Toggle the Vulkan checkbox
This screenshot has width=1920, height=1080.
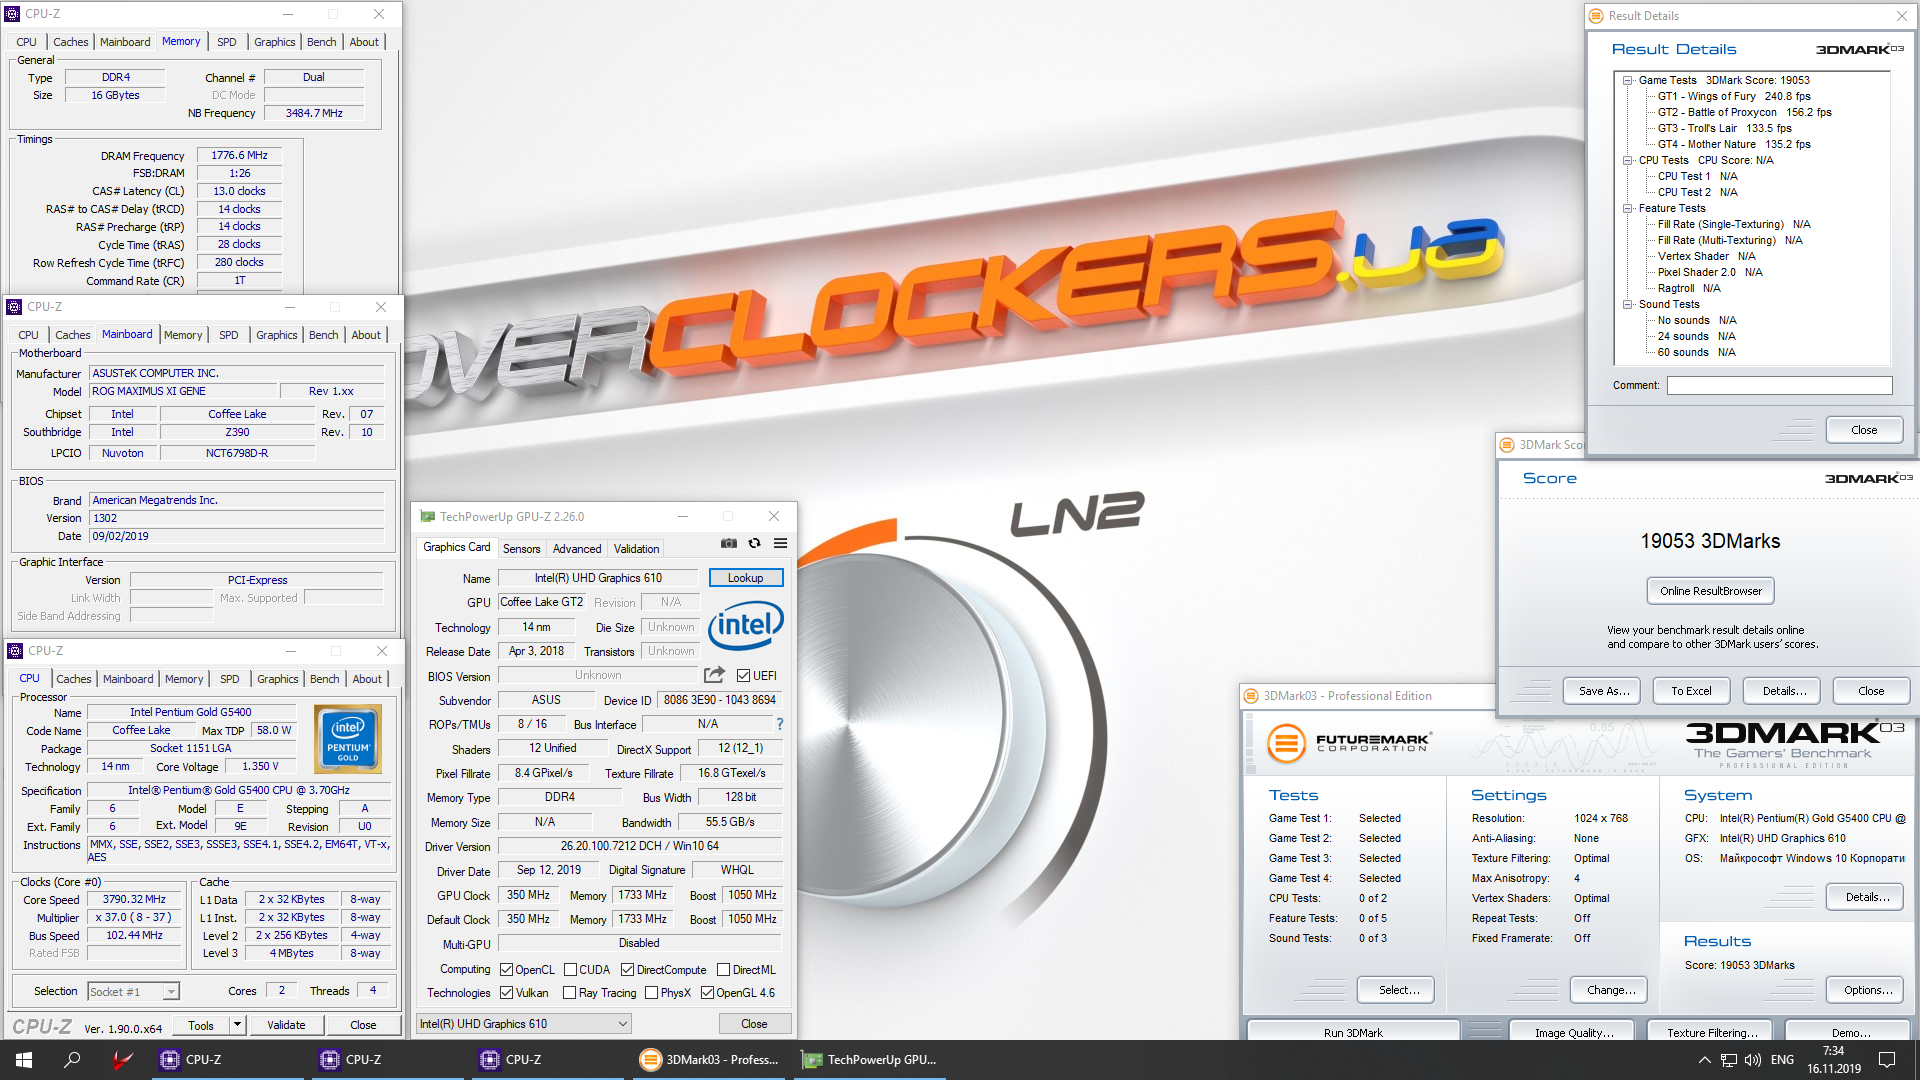[x=507, y=993]
